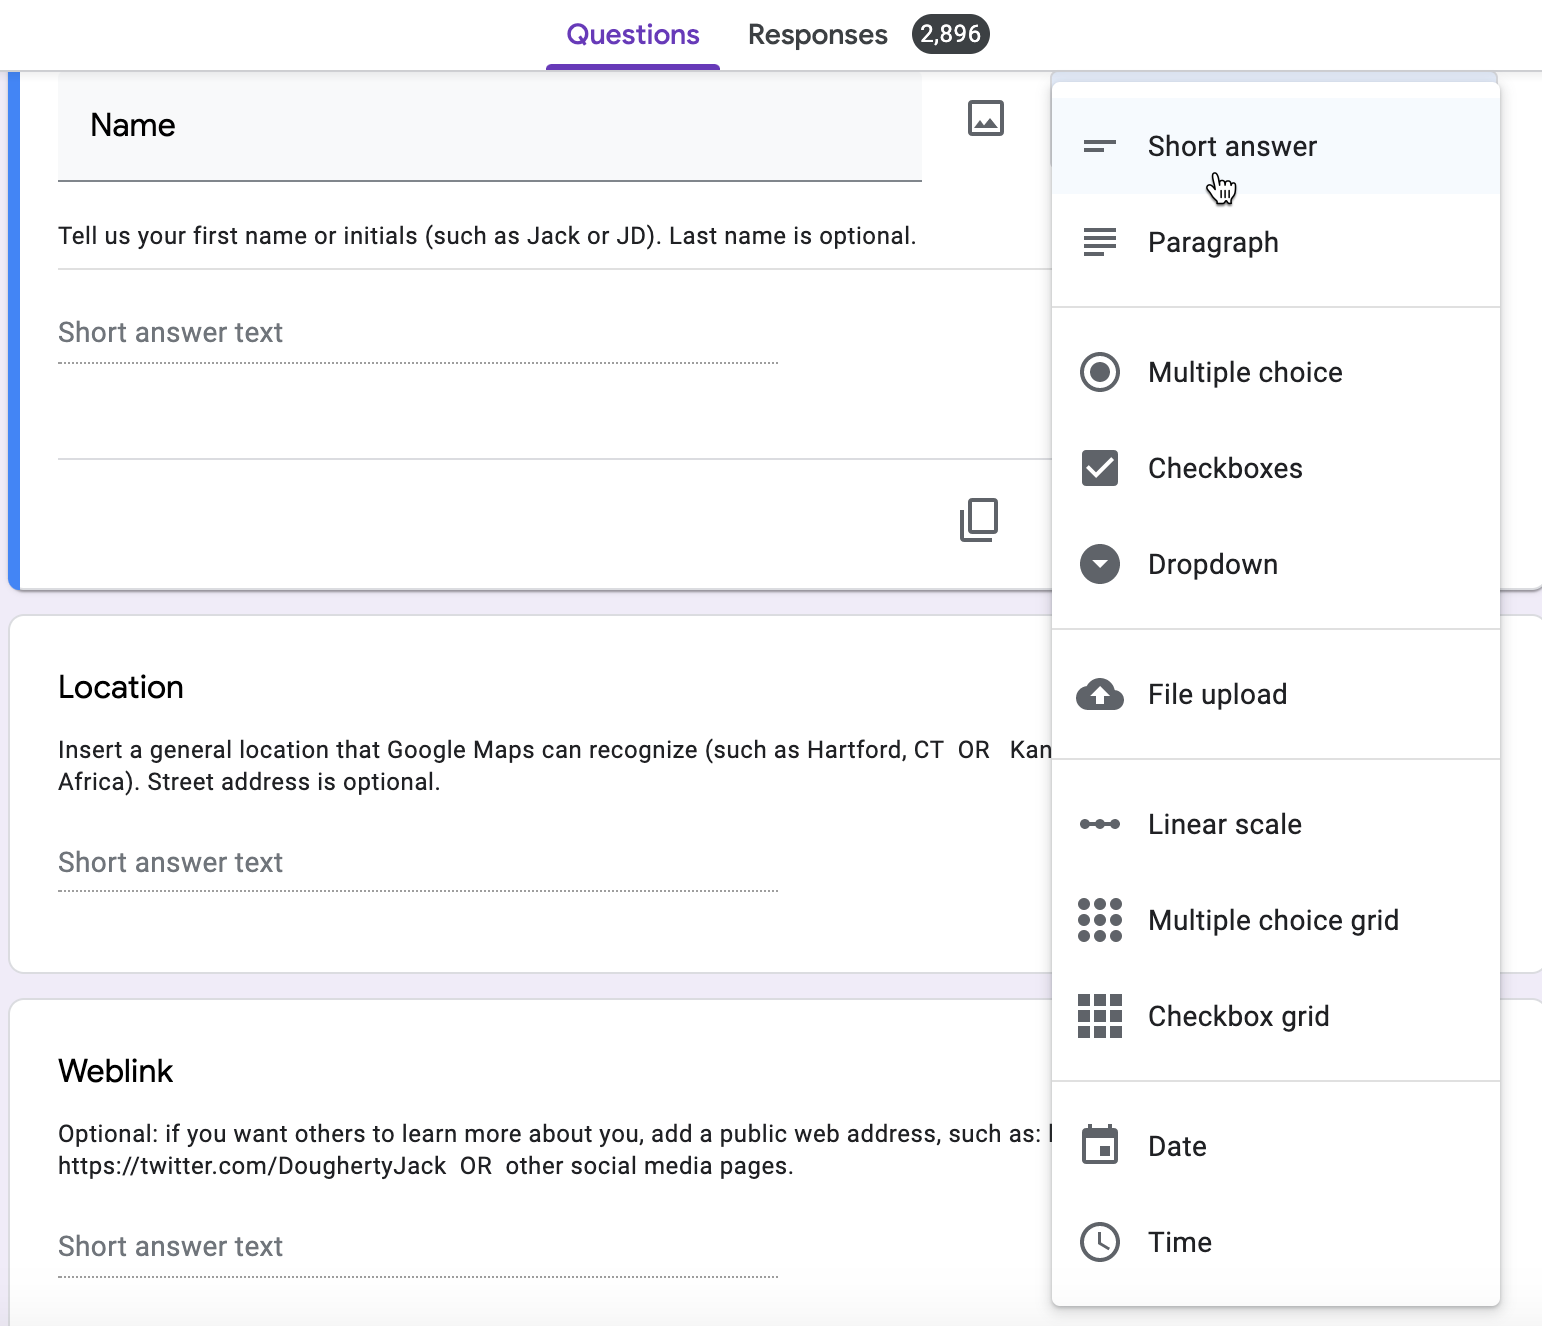
Task: Select File upload option
Action: (x=1276, y=694)
